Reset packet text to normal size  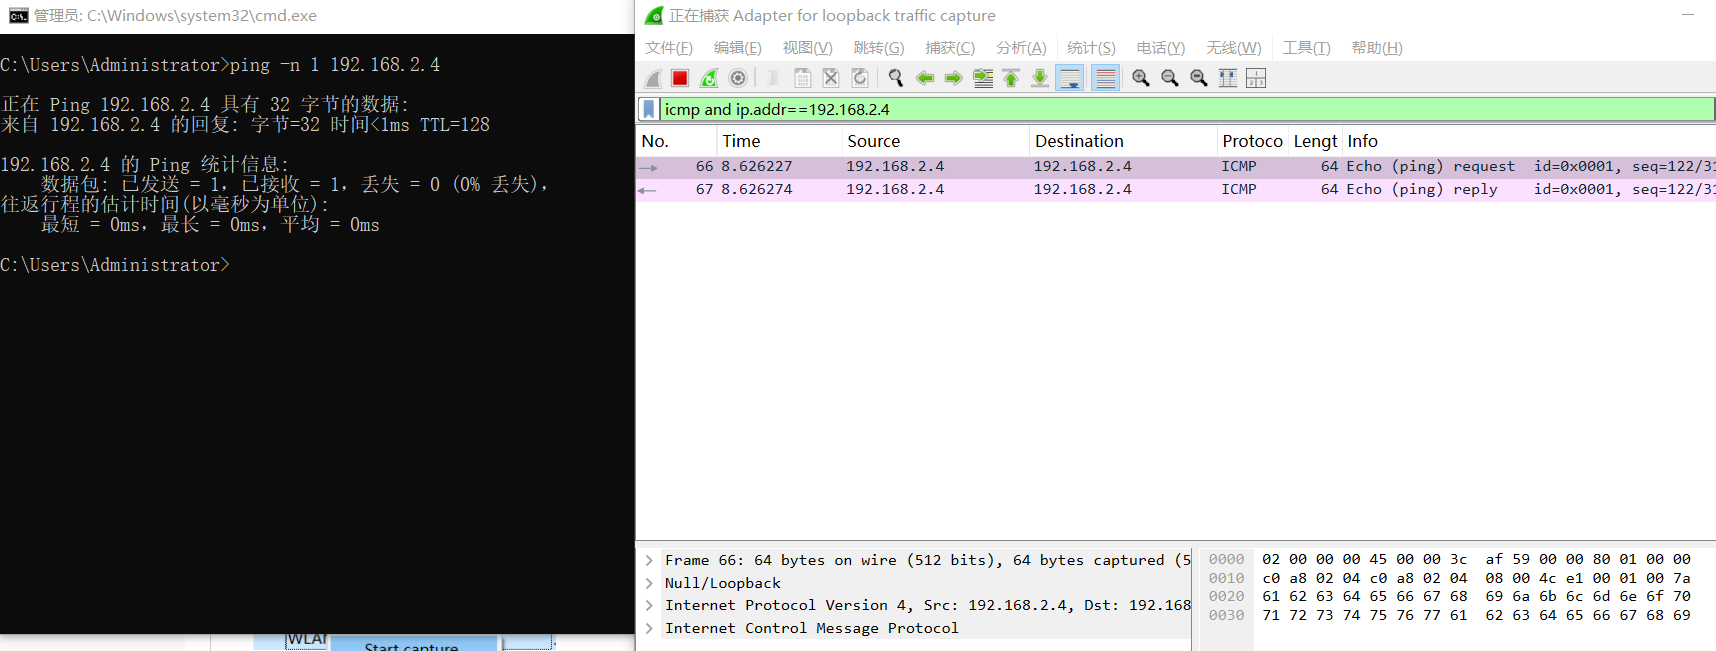point(1198,78)
